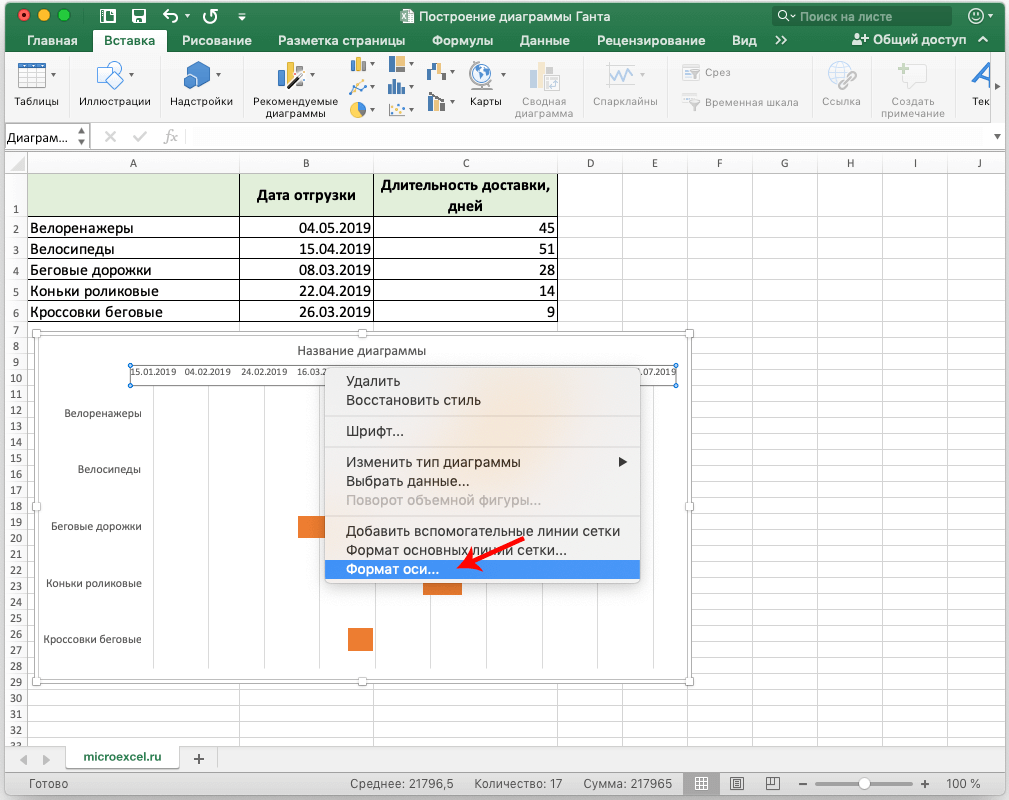Screen dimensions: 1009x800
Task: Open Изменить тип диаграммы submenu
Action: pos(483,462)
